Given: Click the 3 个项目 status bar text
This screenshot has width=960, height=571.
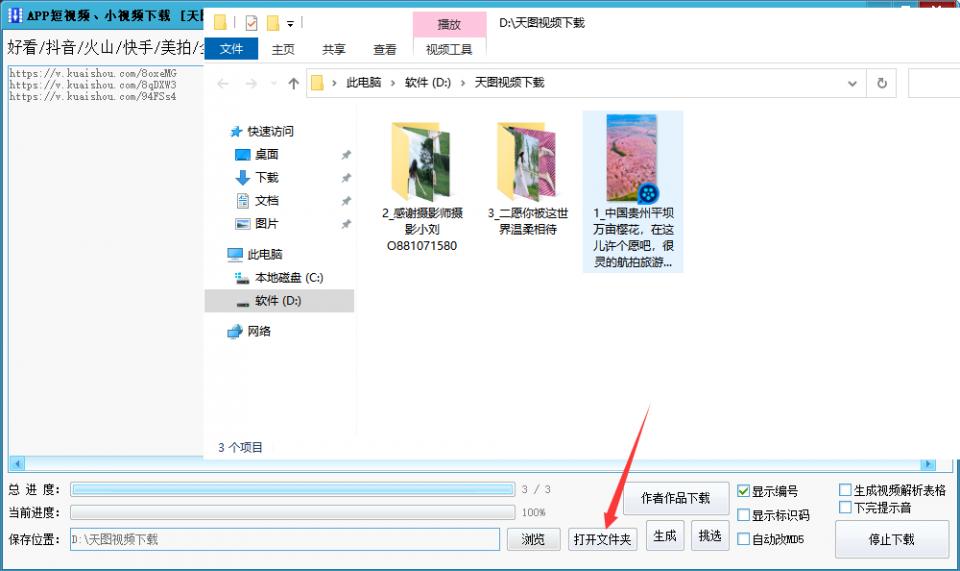Looking at the screenshot, I should tap(240, 447).
